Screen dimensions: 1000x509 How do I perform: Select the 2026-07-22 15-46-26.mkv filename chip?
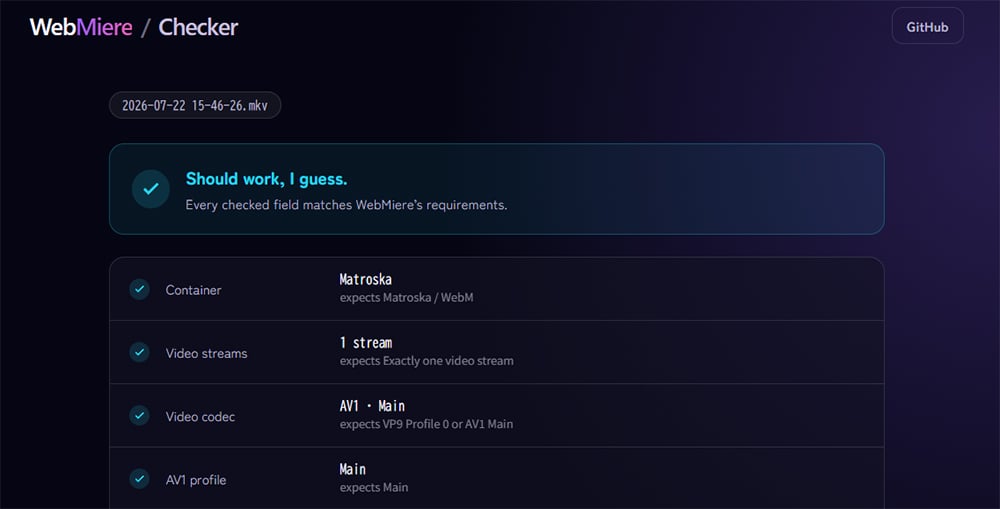pos(195,105)
